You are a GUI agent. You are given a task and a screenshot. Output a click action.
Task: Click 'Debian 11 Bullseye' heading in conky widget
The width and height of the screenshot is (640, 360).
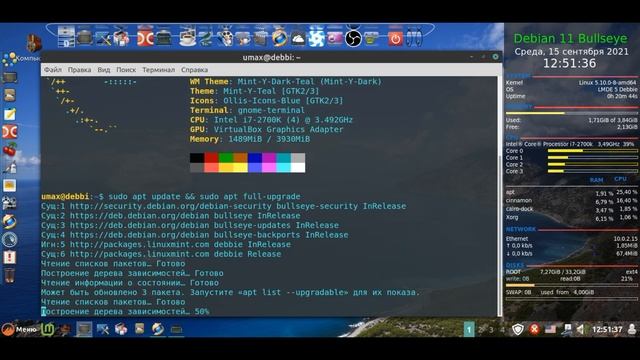pyautogui.click(x=570, y=38)
